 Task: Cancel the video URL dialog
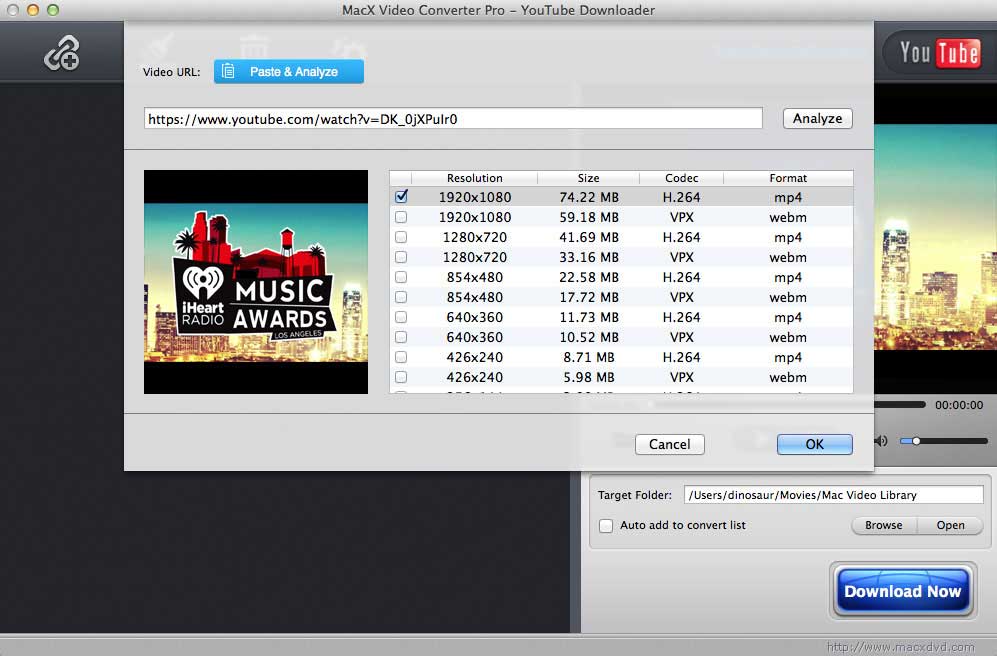point(670,444)
